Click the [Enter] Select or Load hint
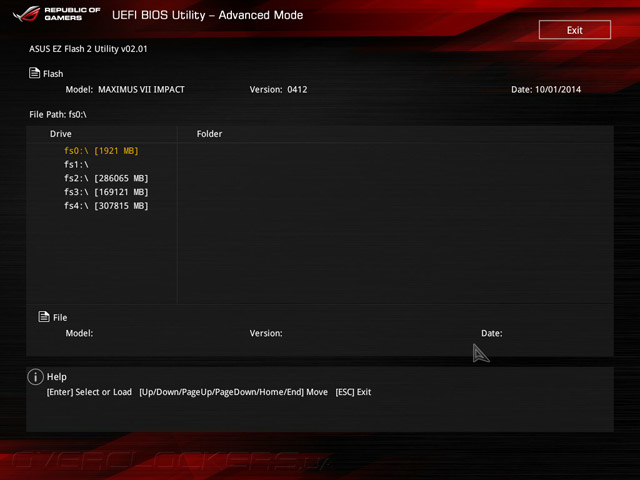This screenshot has width=640, height=480. 89,392
